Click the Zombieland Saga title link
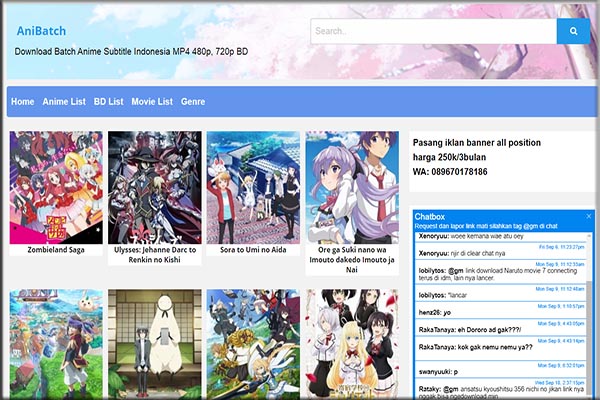 (56, 250)
